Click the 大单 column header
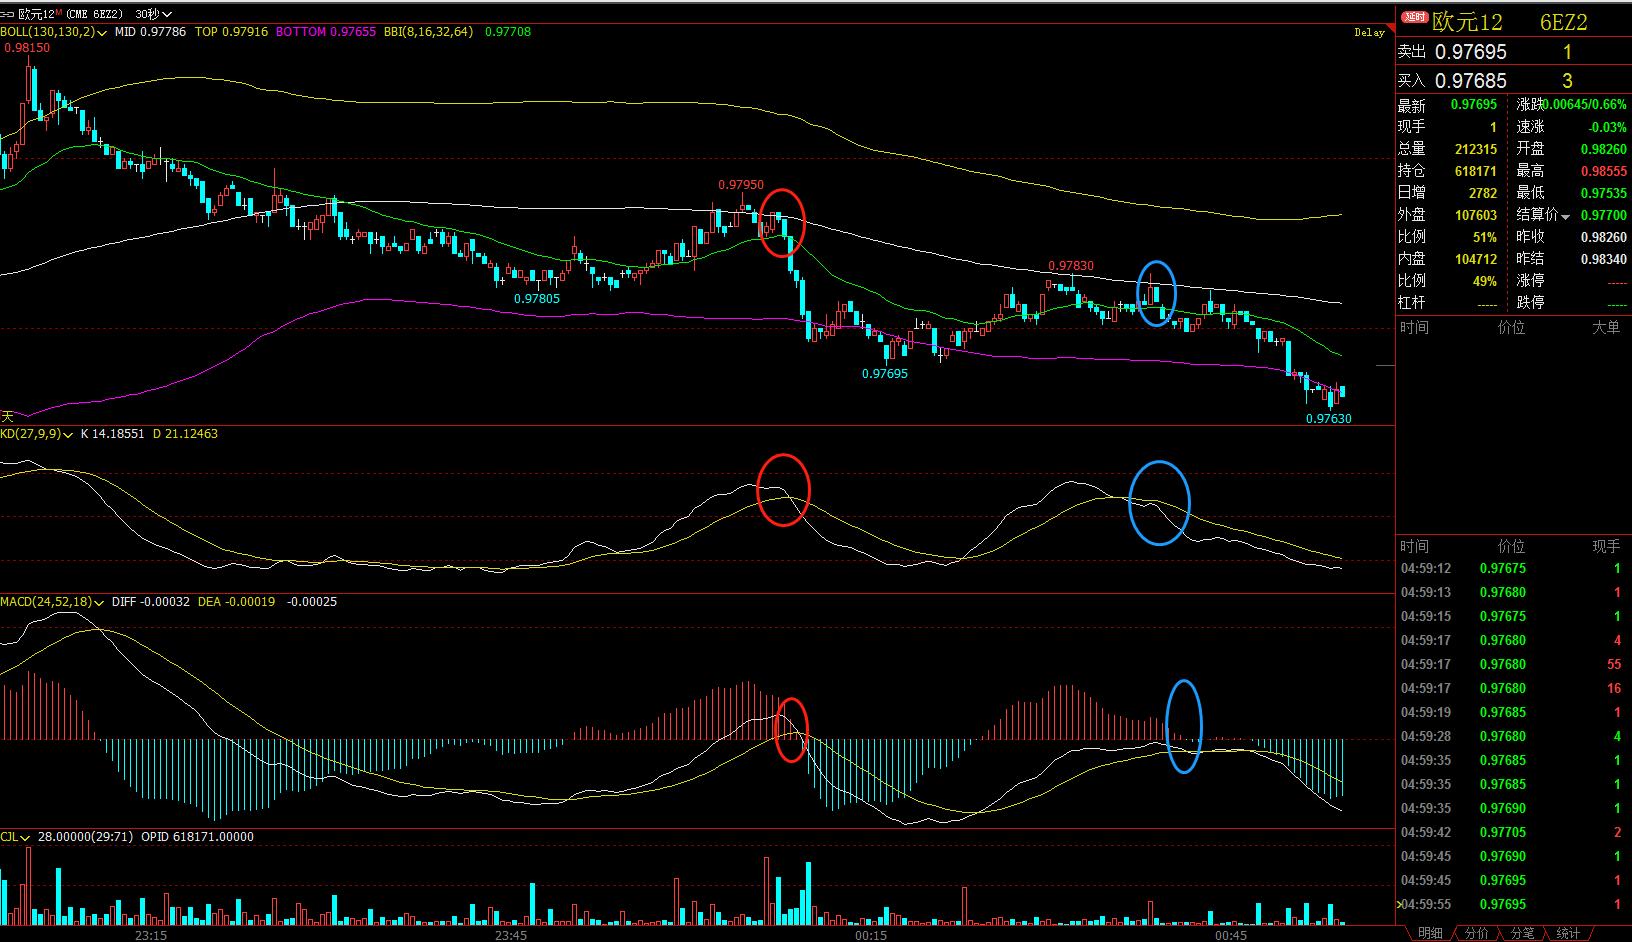Viewport: 1632px width, 942px height. [x=1605, y=328]
